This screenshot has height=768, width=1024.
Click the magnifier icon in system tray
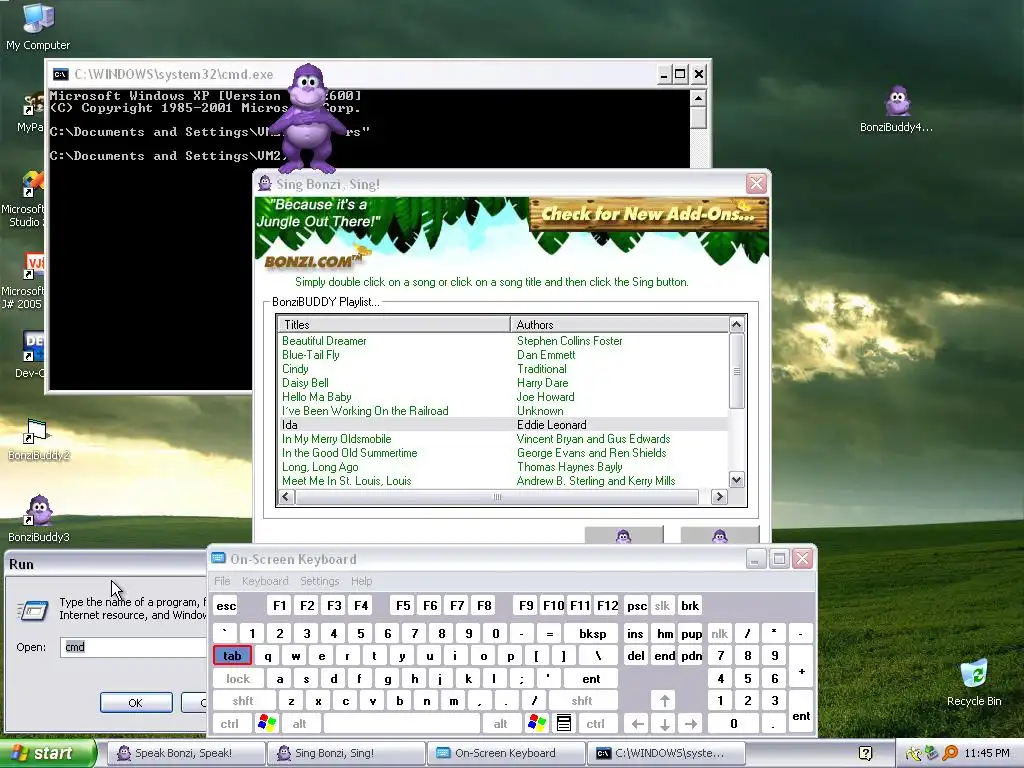pyautogui.click(x=950, y=753)
